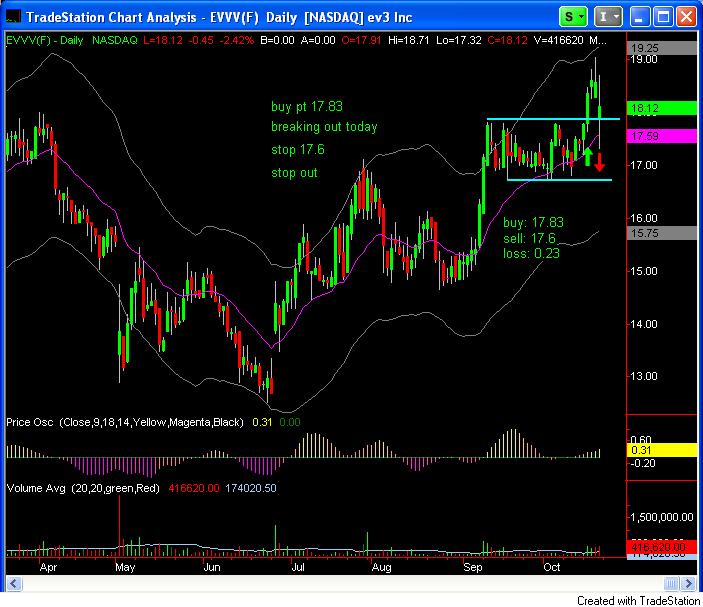Click the horizontal scrollbar thumb

pyautogui.click(x=671, y=583)
